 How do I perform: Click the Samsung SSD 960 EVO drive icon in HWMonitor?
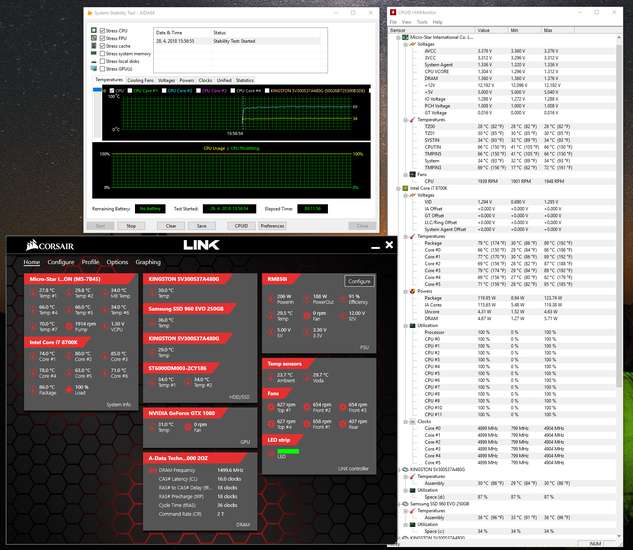[x=405, y=504]
